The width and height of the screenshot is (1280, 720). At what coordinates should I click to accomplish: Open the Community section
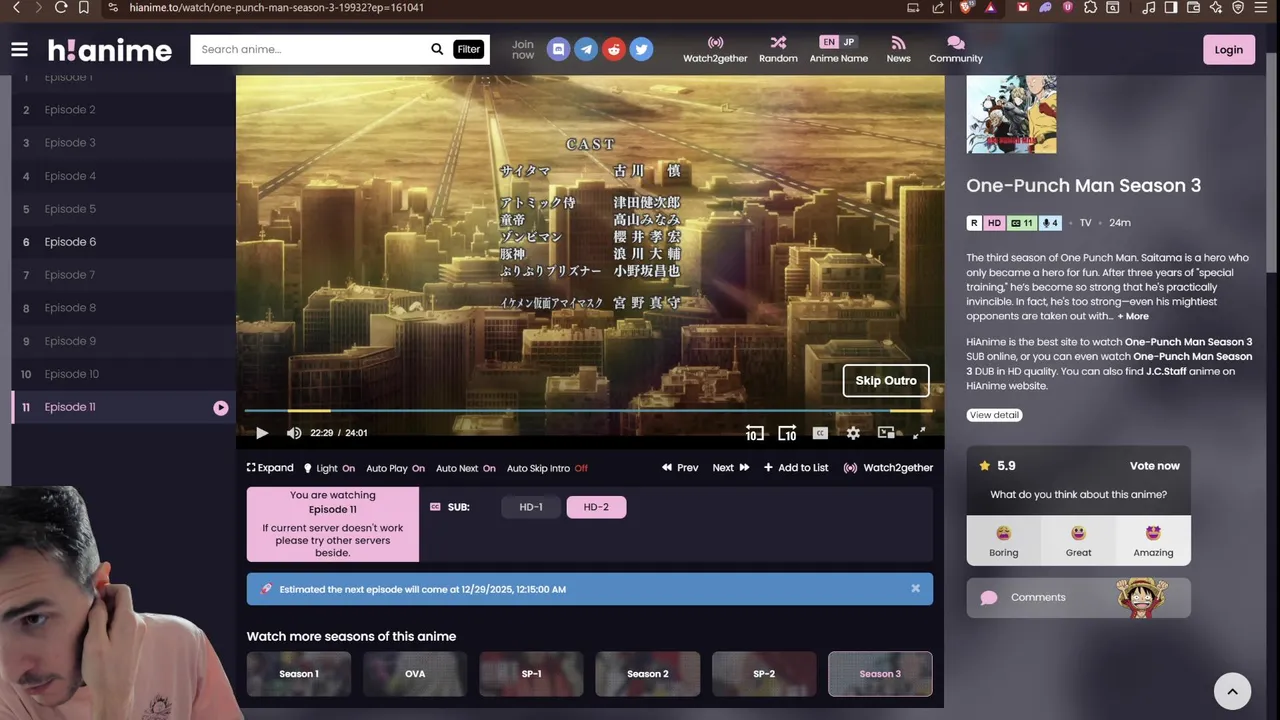(956, 49)
